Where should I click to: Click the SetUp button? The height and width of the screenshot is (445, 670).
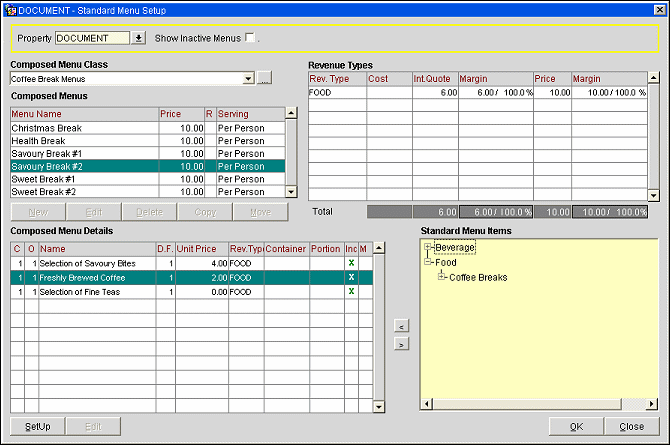click(38, 426)
